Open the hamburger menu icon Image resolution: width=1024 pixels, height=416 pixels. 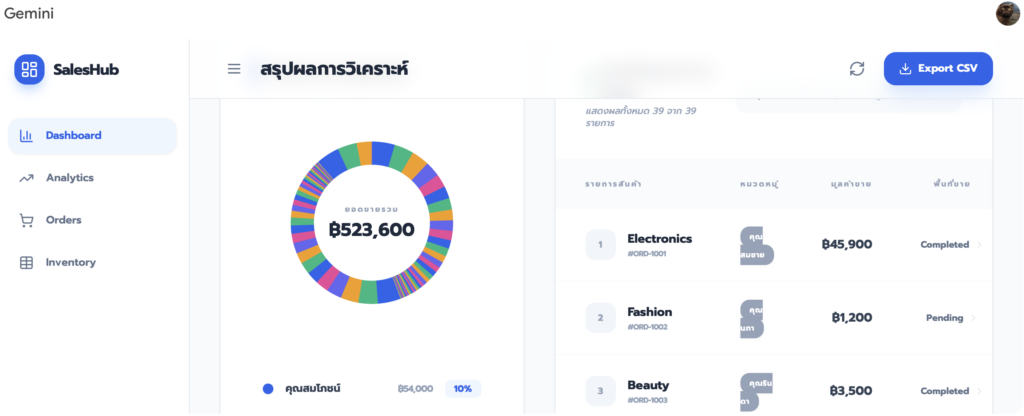tap(234, 69)
